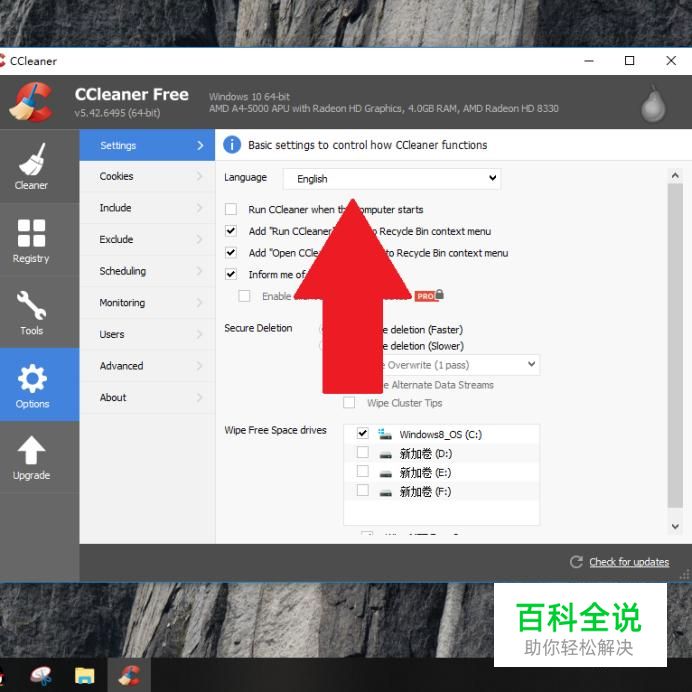Uncheck Add 'Run CCleaner' Recycle Bin option
692x692 pixels.
(x=231, y=231)
